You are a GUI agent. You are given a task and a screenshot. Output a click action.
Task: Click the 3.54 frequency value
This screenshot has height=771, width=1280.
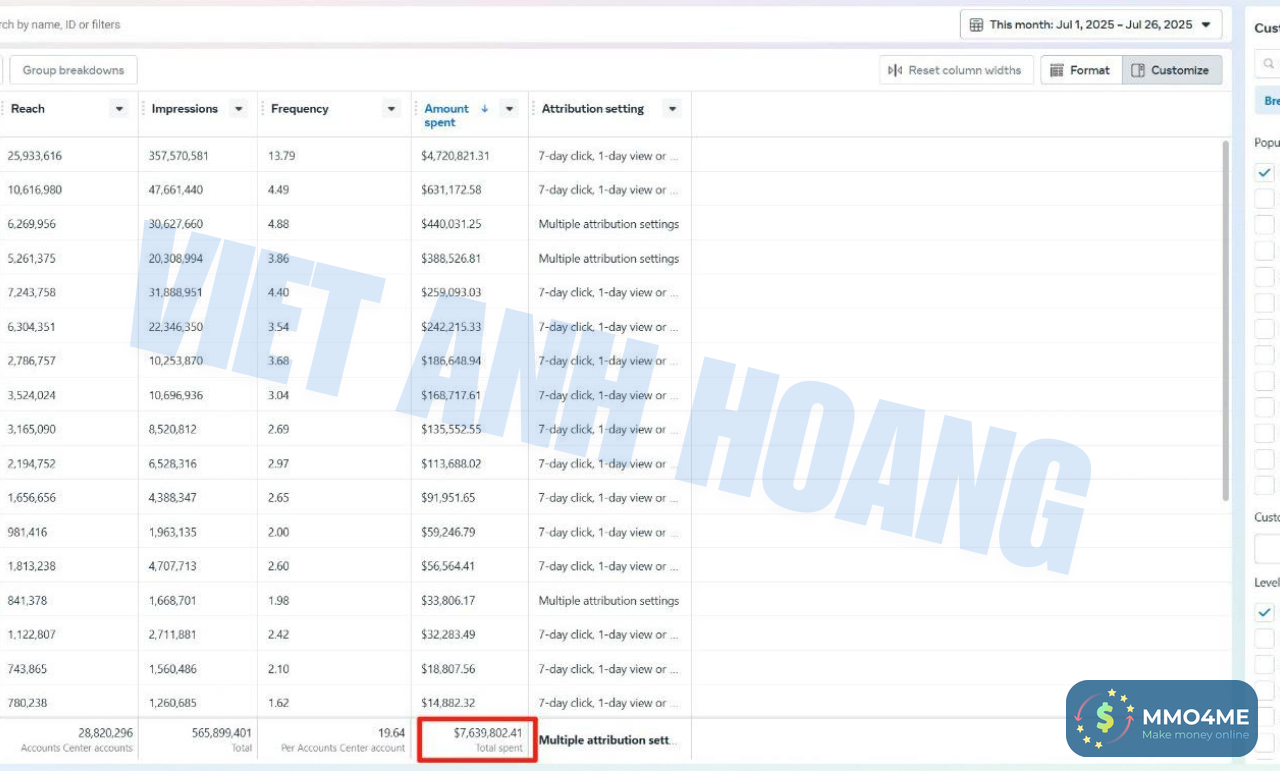coord(278,327)
